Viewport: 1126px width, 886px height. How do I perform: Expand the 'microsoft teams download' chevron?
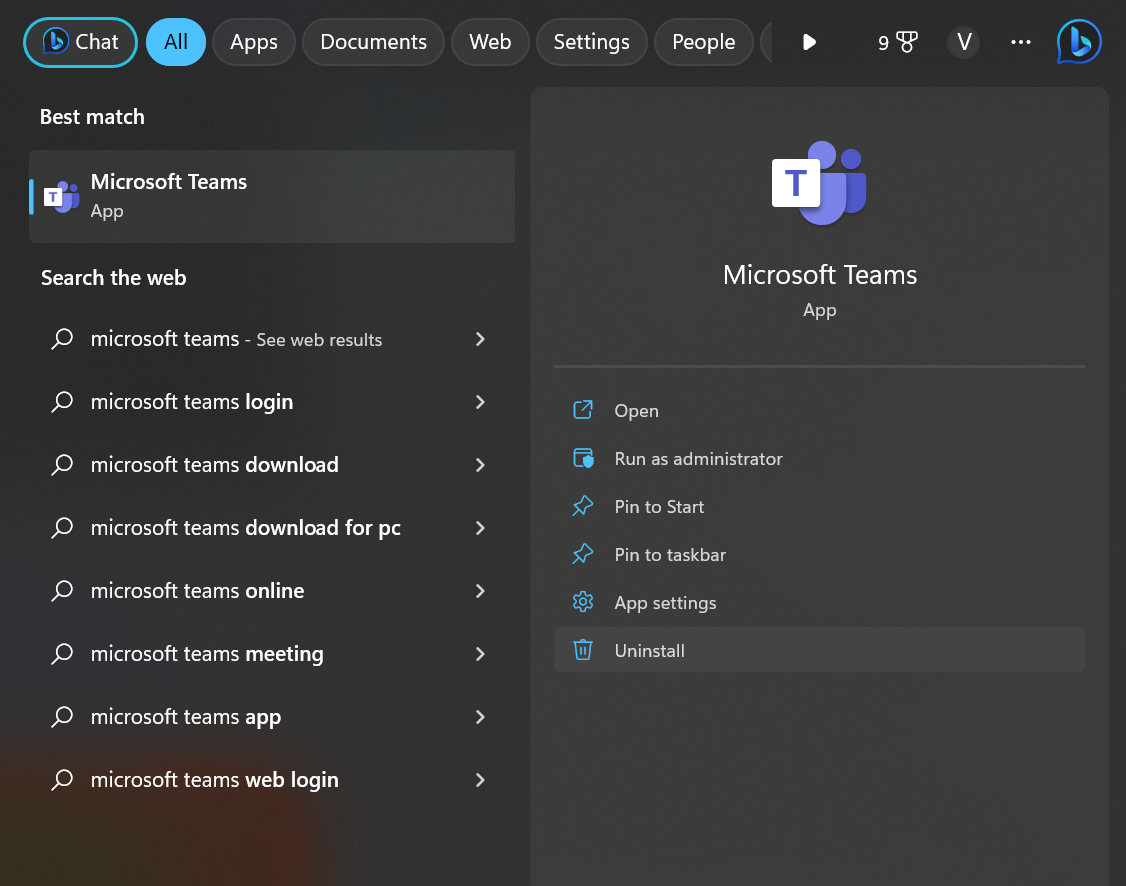click(x=480, y=465)
